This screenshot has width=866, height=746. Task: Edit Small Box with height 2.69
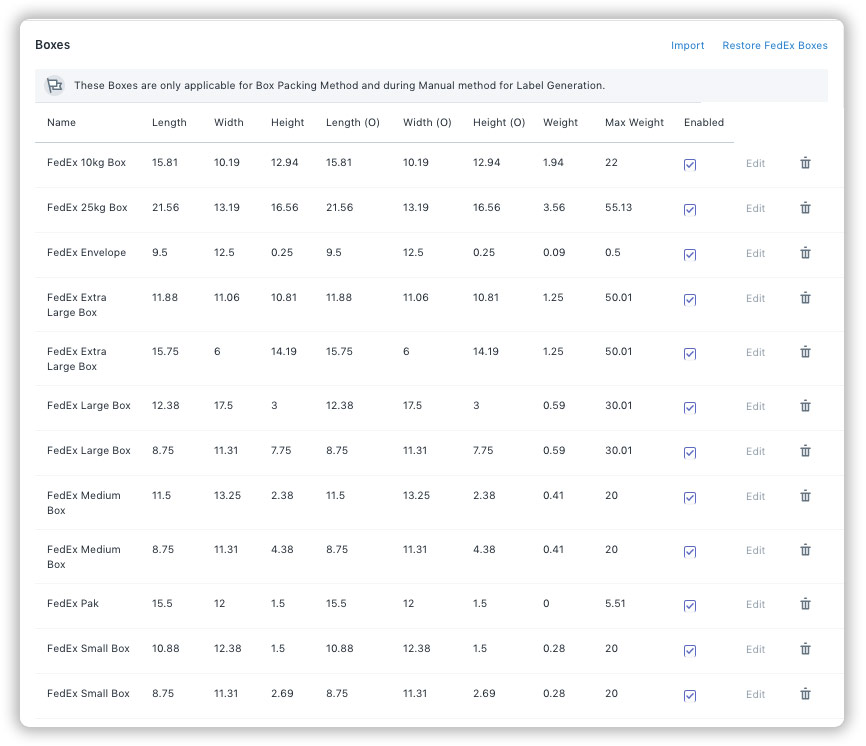click(x=755, y=695)
